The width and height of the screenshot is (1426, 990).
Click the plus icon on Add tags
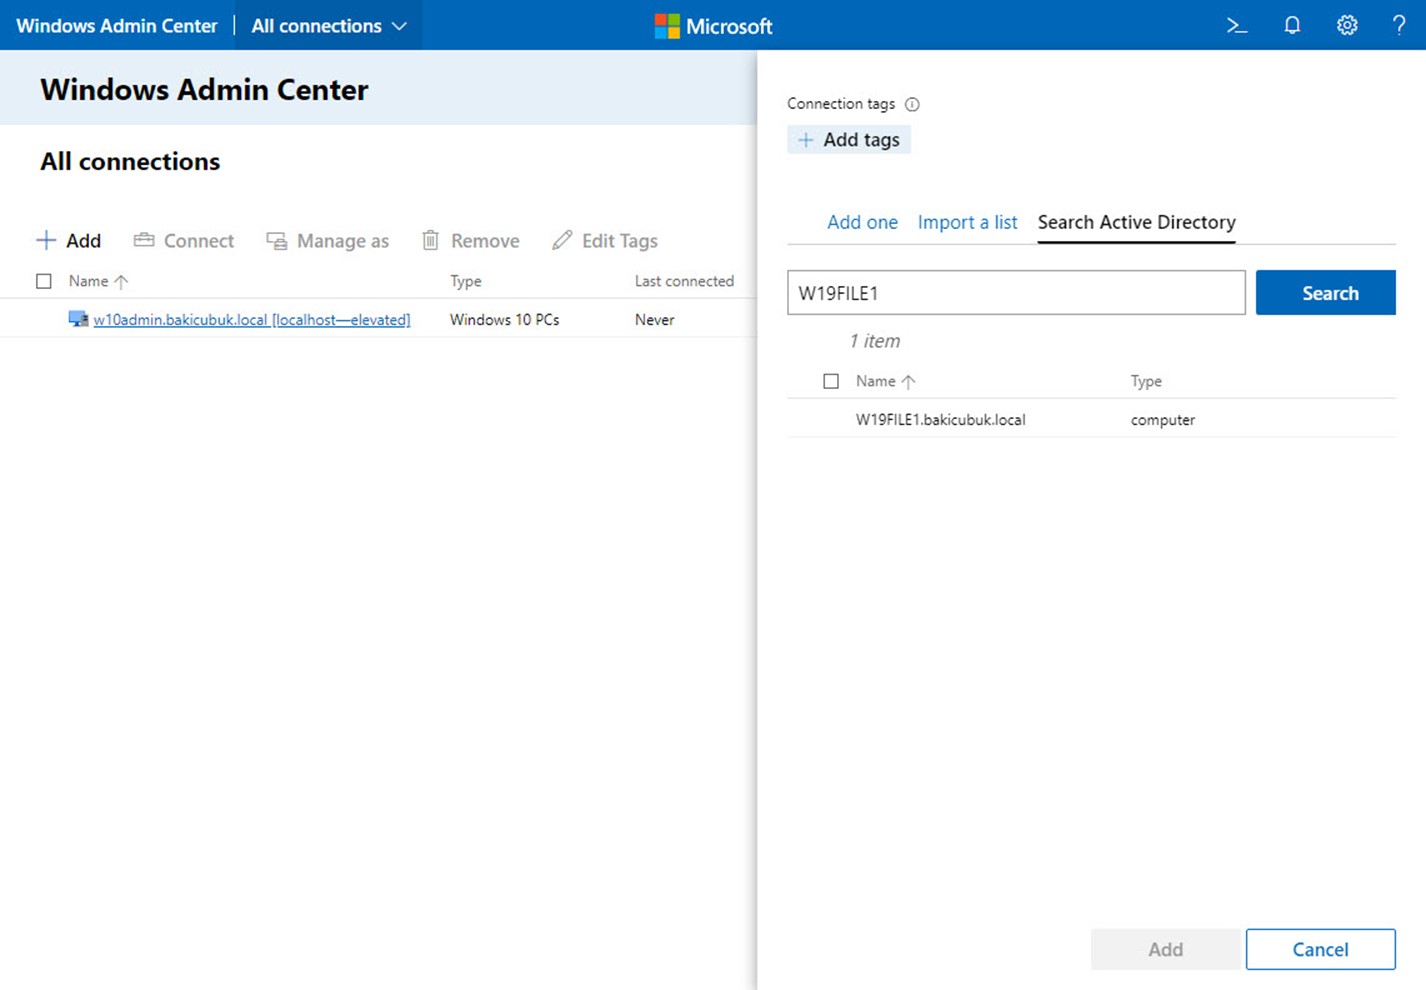pos(806,140)
